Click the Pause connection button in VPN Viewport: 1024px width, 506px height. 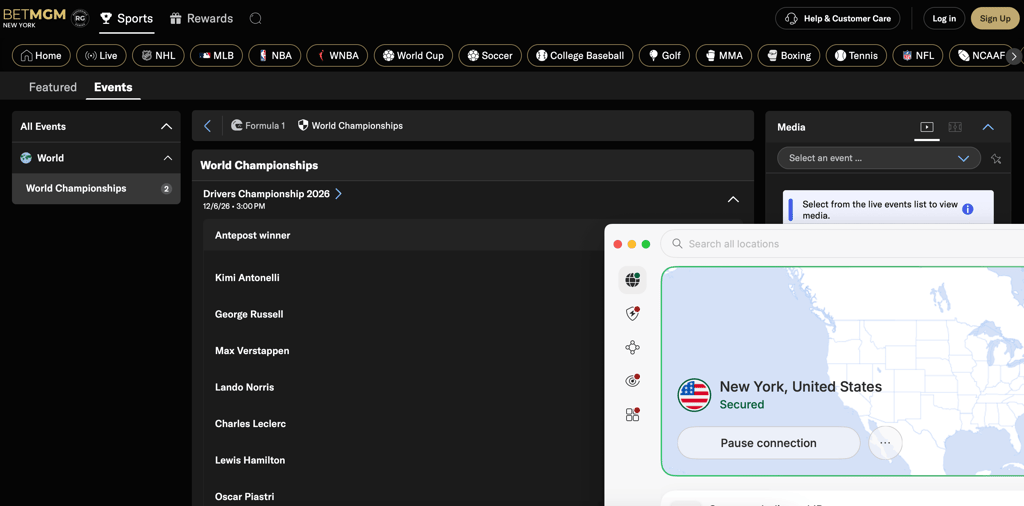click(769, 443)
